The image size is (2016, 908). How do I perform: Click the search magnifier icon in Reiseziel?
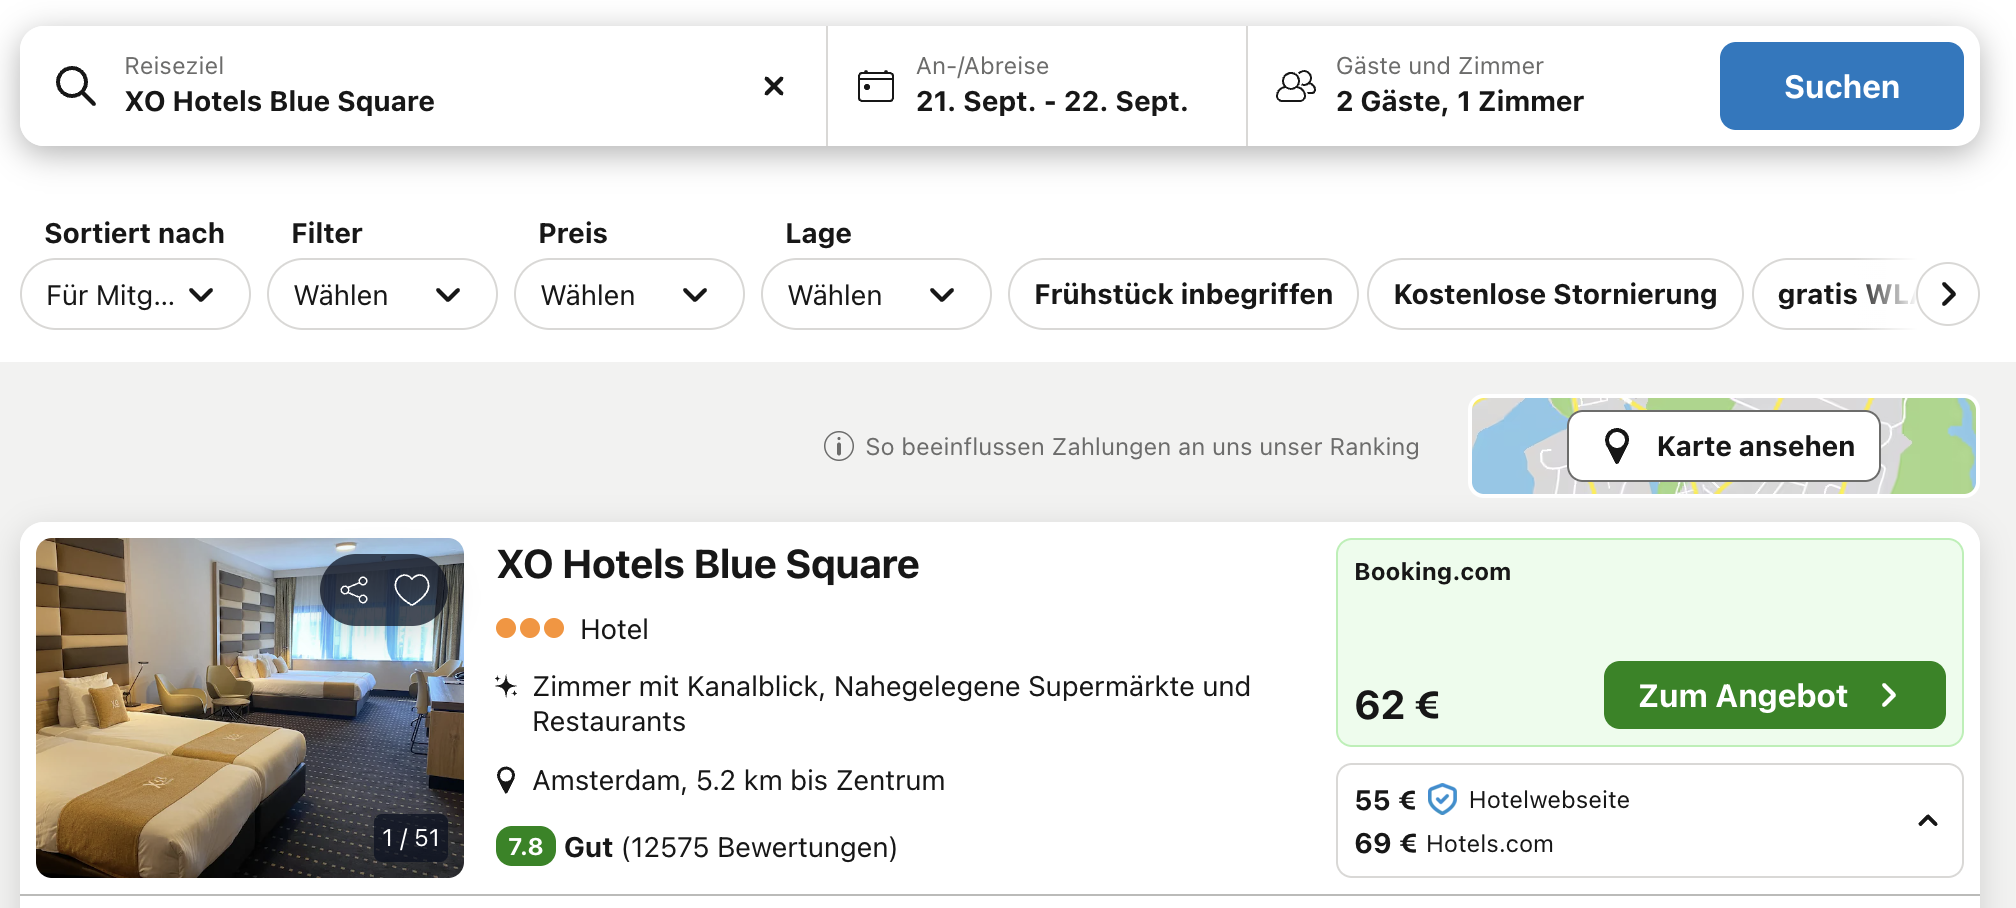76,86
